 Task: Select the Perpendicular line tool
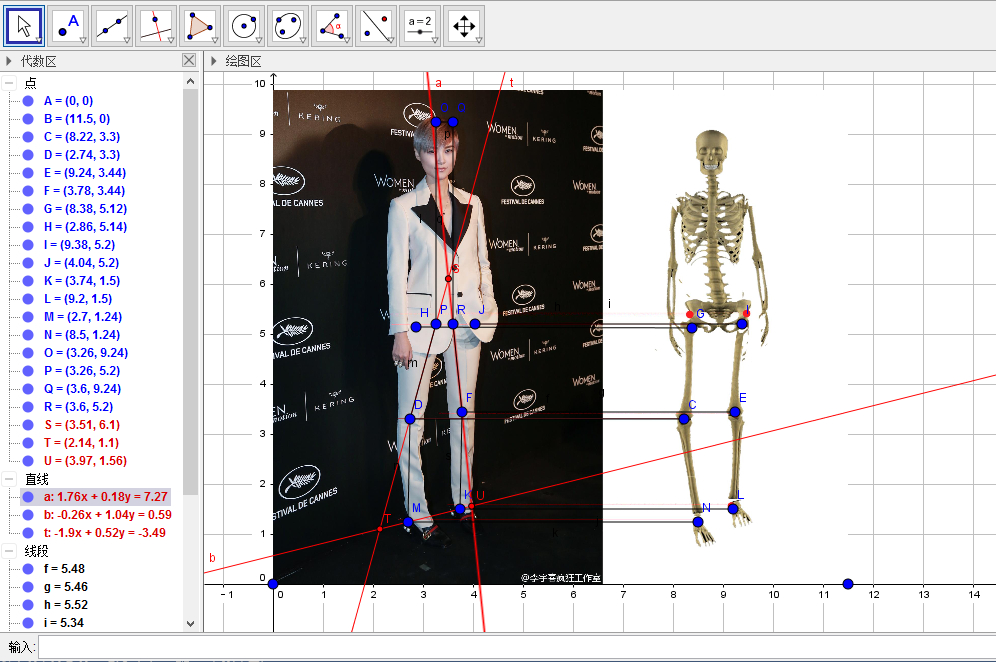[x=156, y=26]
